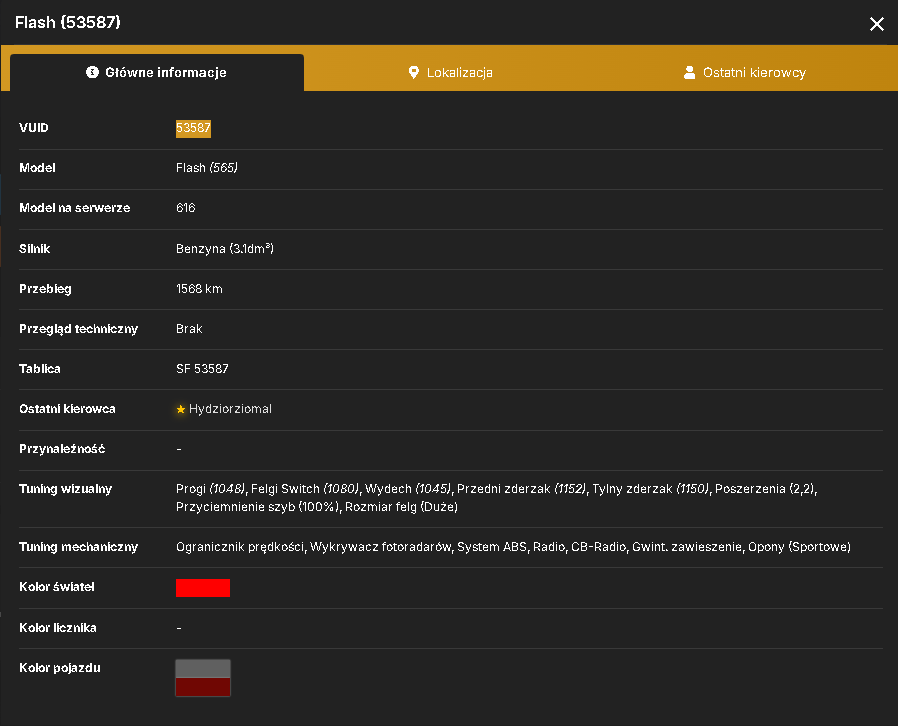Click Przedni zderzak (1152) entry
Screen dimensions: 898x726
522,489
